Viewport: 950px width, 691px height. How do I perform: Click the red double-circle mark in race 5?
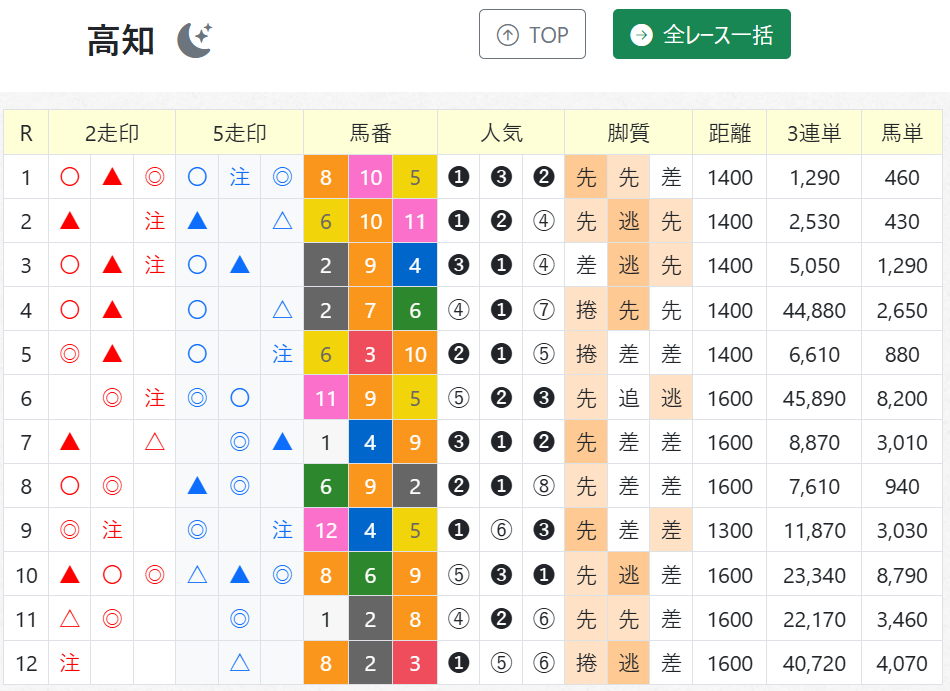(x=70, y=354)
